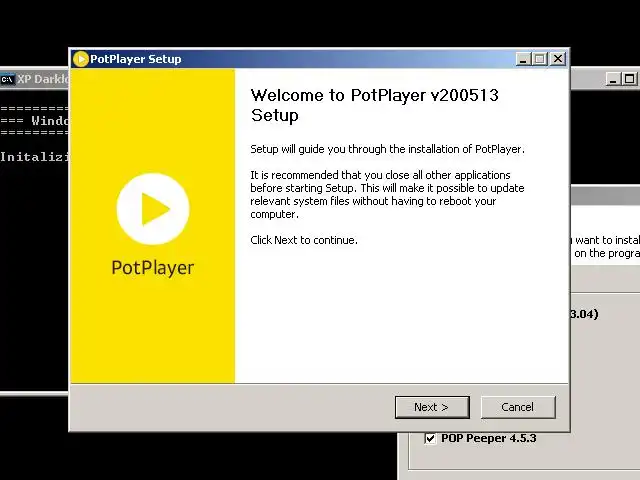Click the white play logo on the yellow panel
Image resolution: width=640 pixels, height=480 pixels.
point(153,209)
